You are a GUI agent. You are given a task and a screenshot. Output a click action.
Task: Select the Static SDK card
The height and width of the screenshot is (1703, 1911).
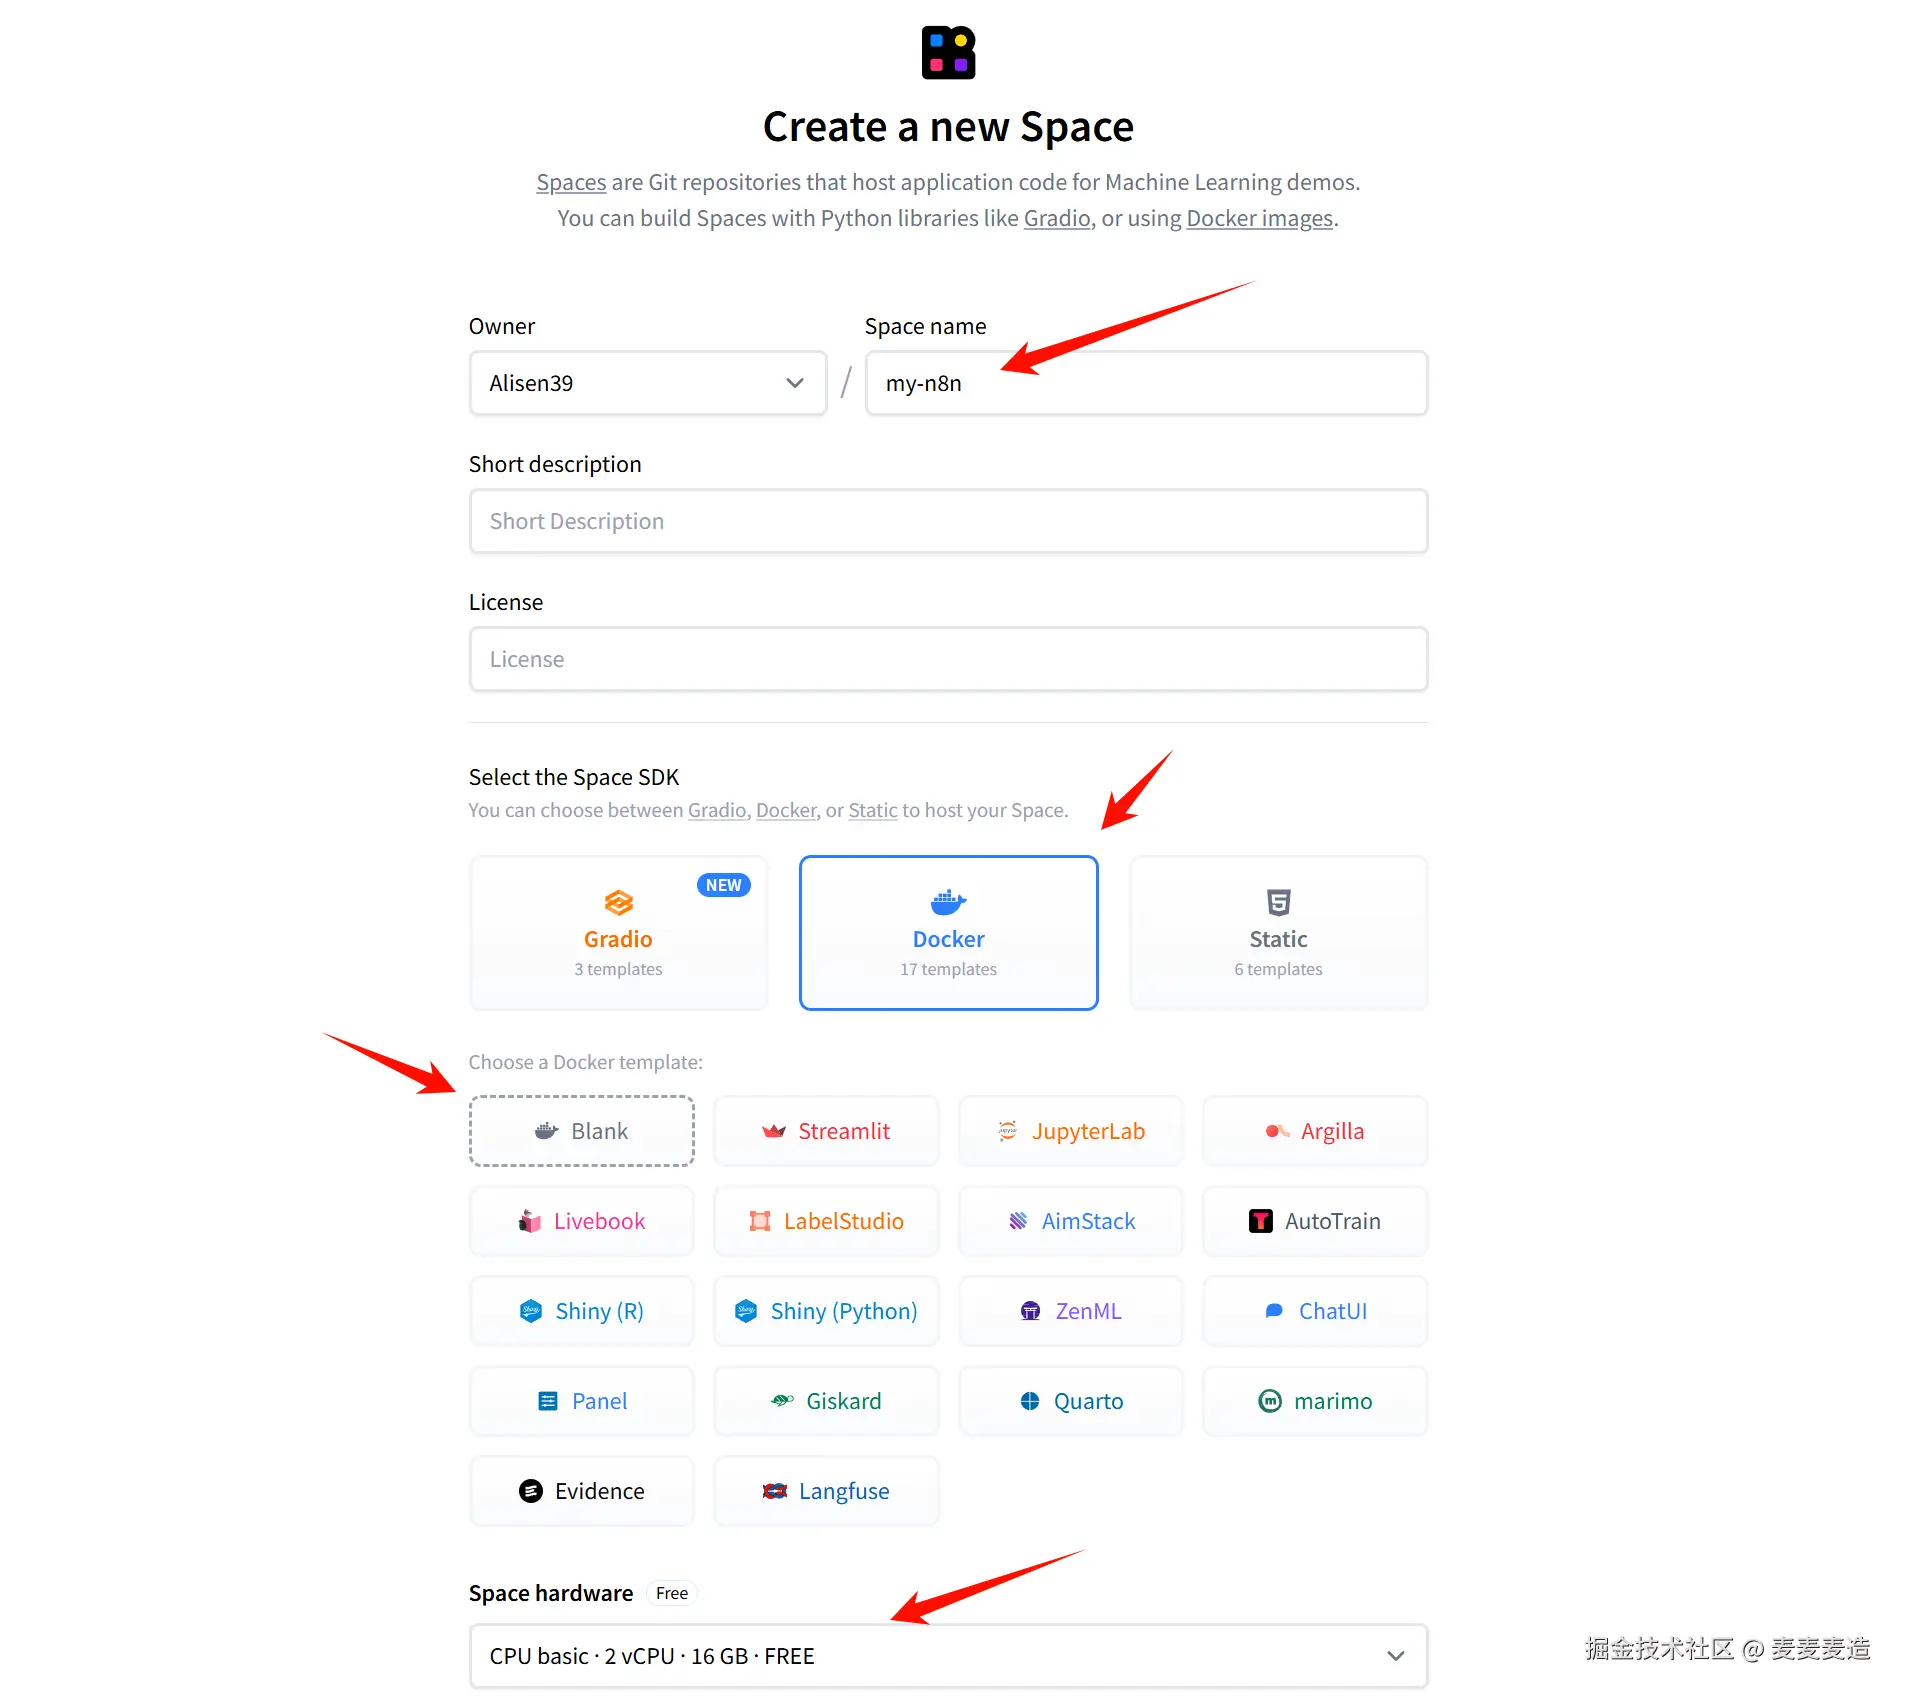[x=1277, y=932]
